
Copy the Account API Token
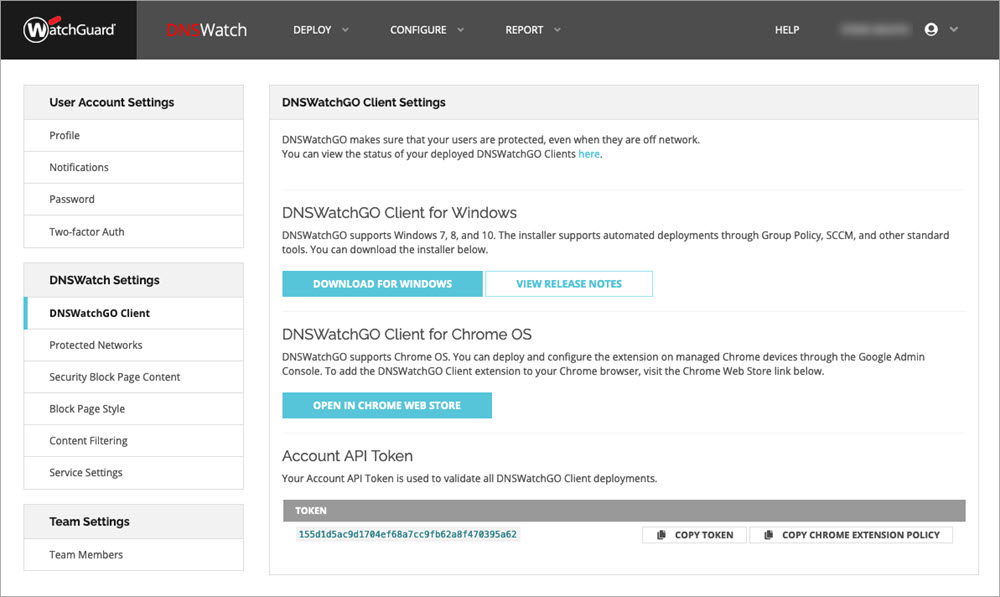[x=694, y=534]
